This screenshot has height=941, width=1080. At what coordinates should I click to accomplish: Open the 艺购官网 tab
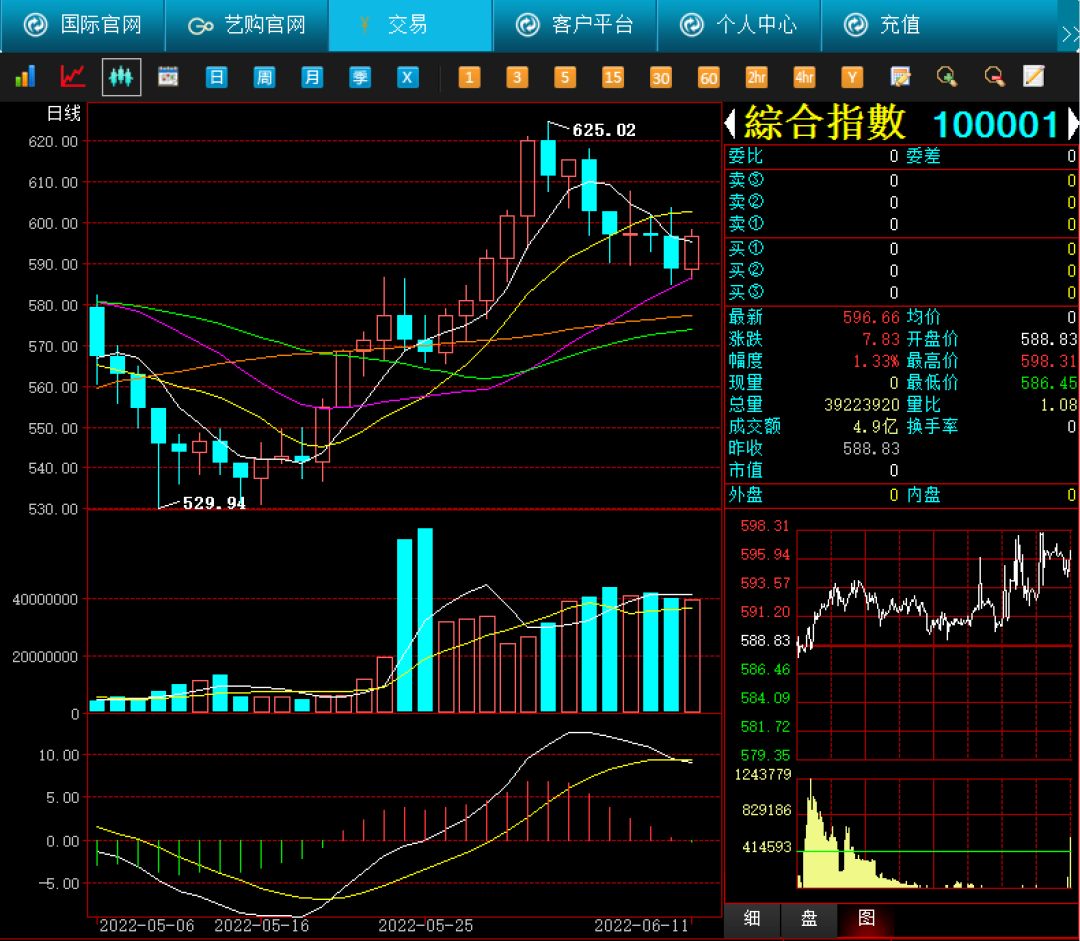[x=247, y=25]
